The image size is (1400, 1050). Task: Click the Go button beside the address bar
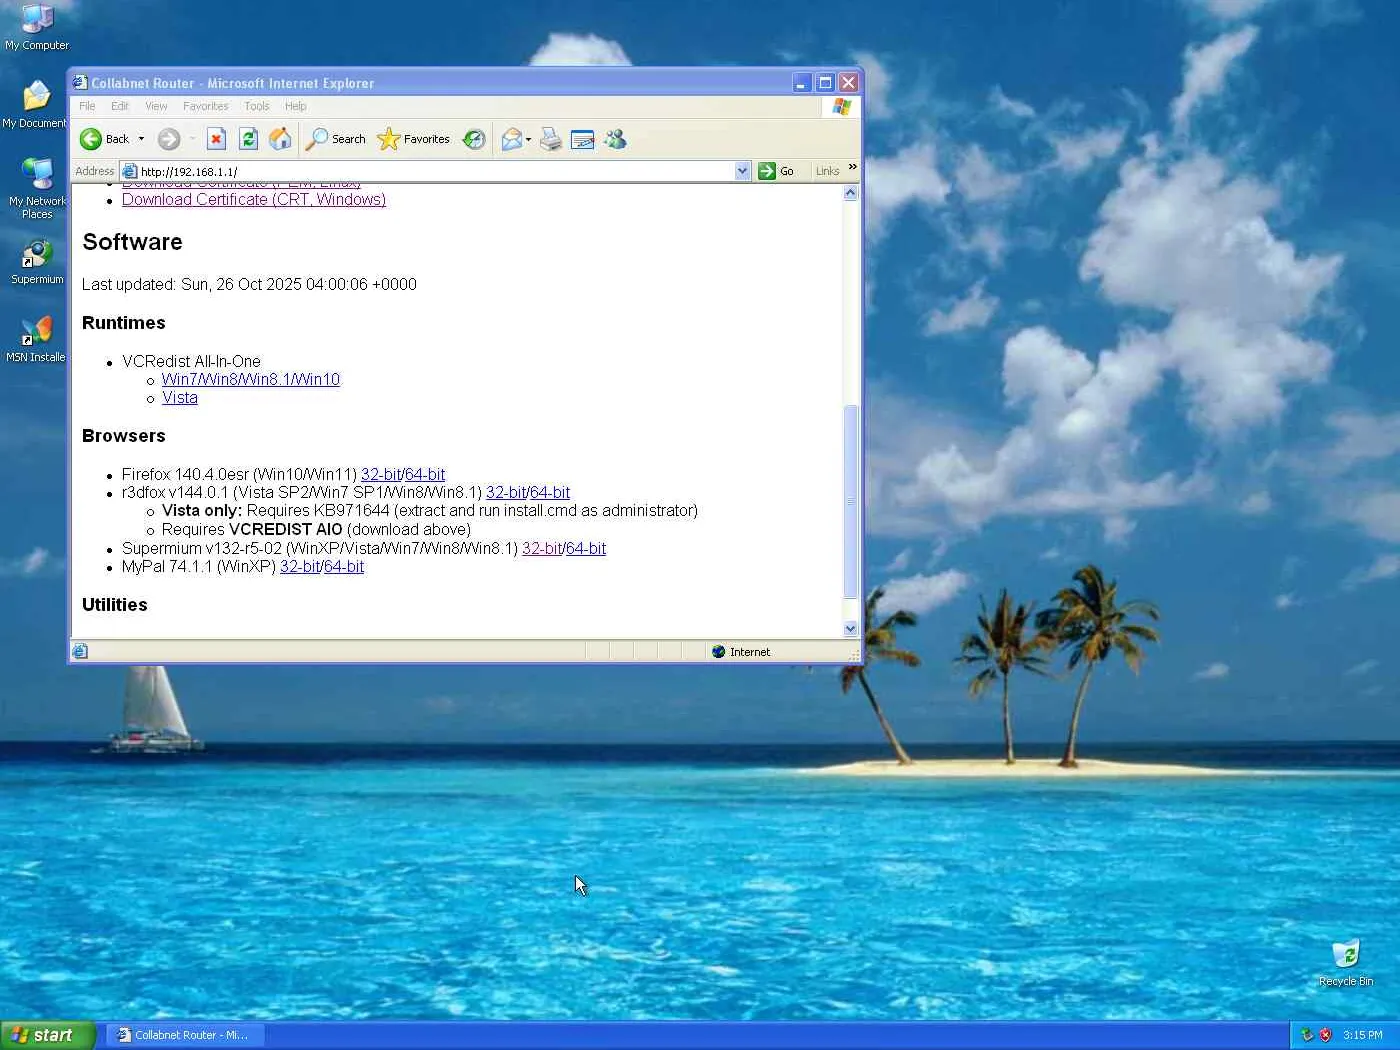coord(776,171)
